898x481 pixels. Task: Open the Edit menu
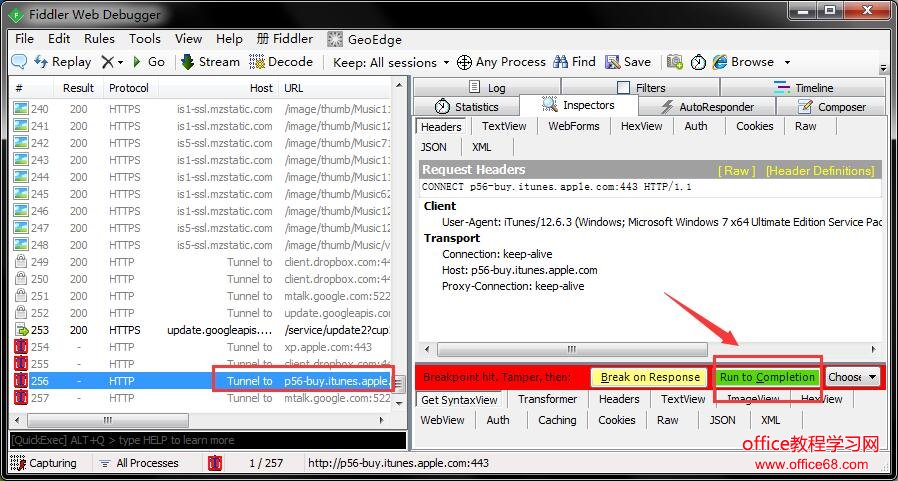pos(59,38)
